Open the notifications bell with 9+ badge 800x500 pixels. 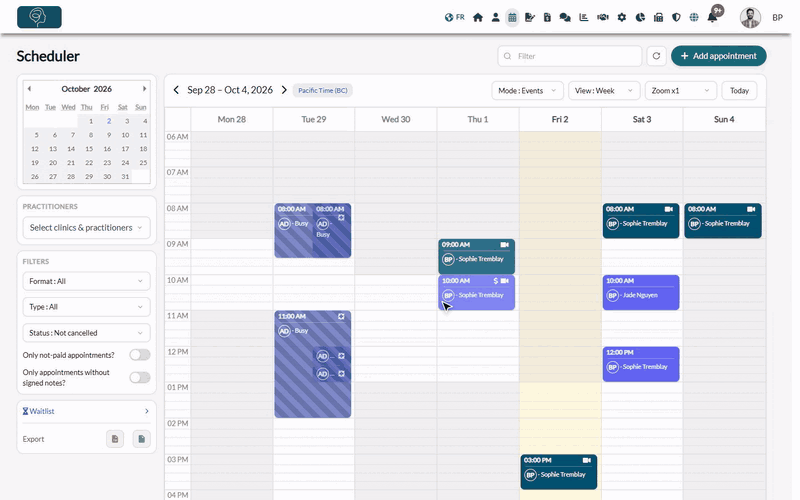[713, 16]
